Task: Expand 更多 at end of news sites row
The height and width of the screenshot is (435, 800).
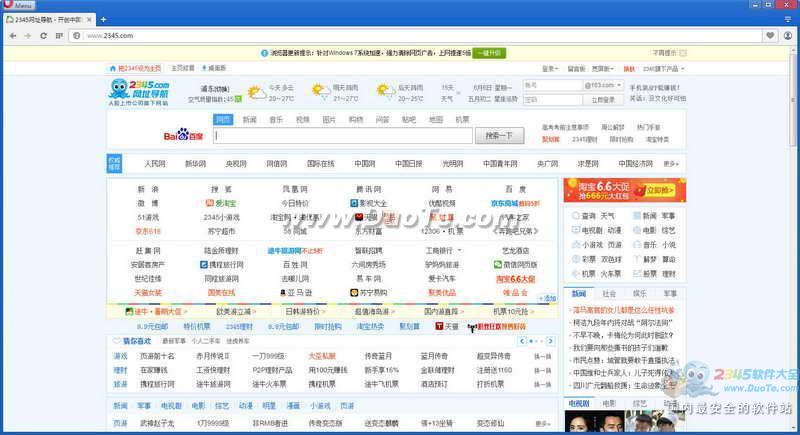Action: pyautogui.click(x=670, y=164)
